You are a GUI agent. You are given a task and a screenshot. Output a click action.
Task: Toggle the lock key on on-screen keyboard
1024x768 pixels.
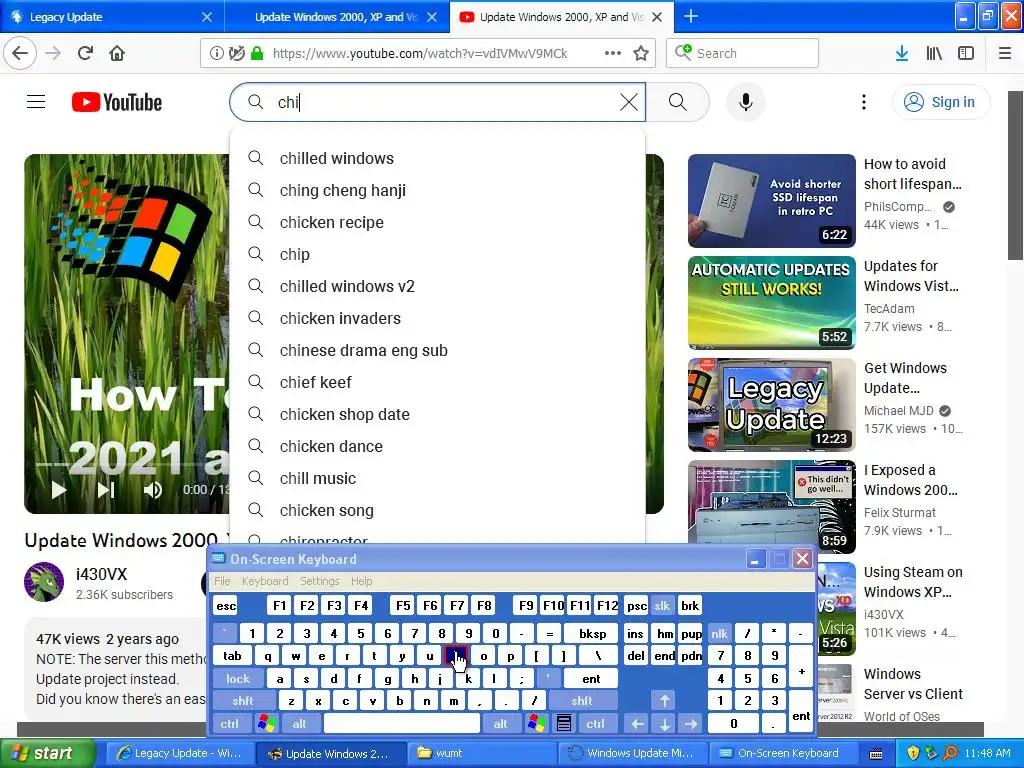pyautogui.click(x=238, y=679)
